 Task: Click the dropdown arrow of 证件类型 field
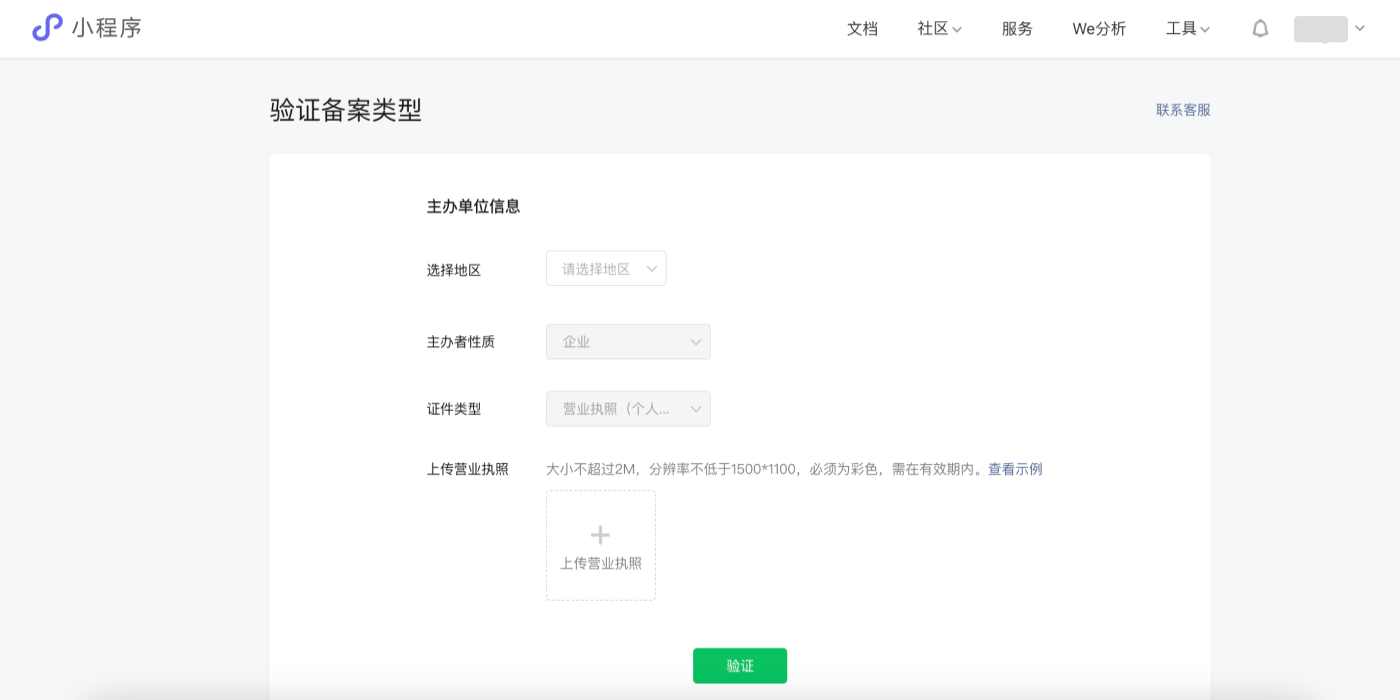[x=695, y=408]
